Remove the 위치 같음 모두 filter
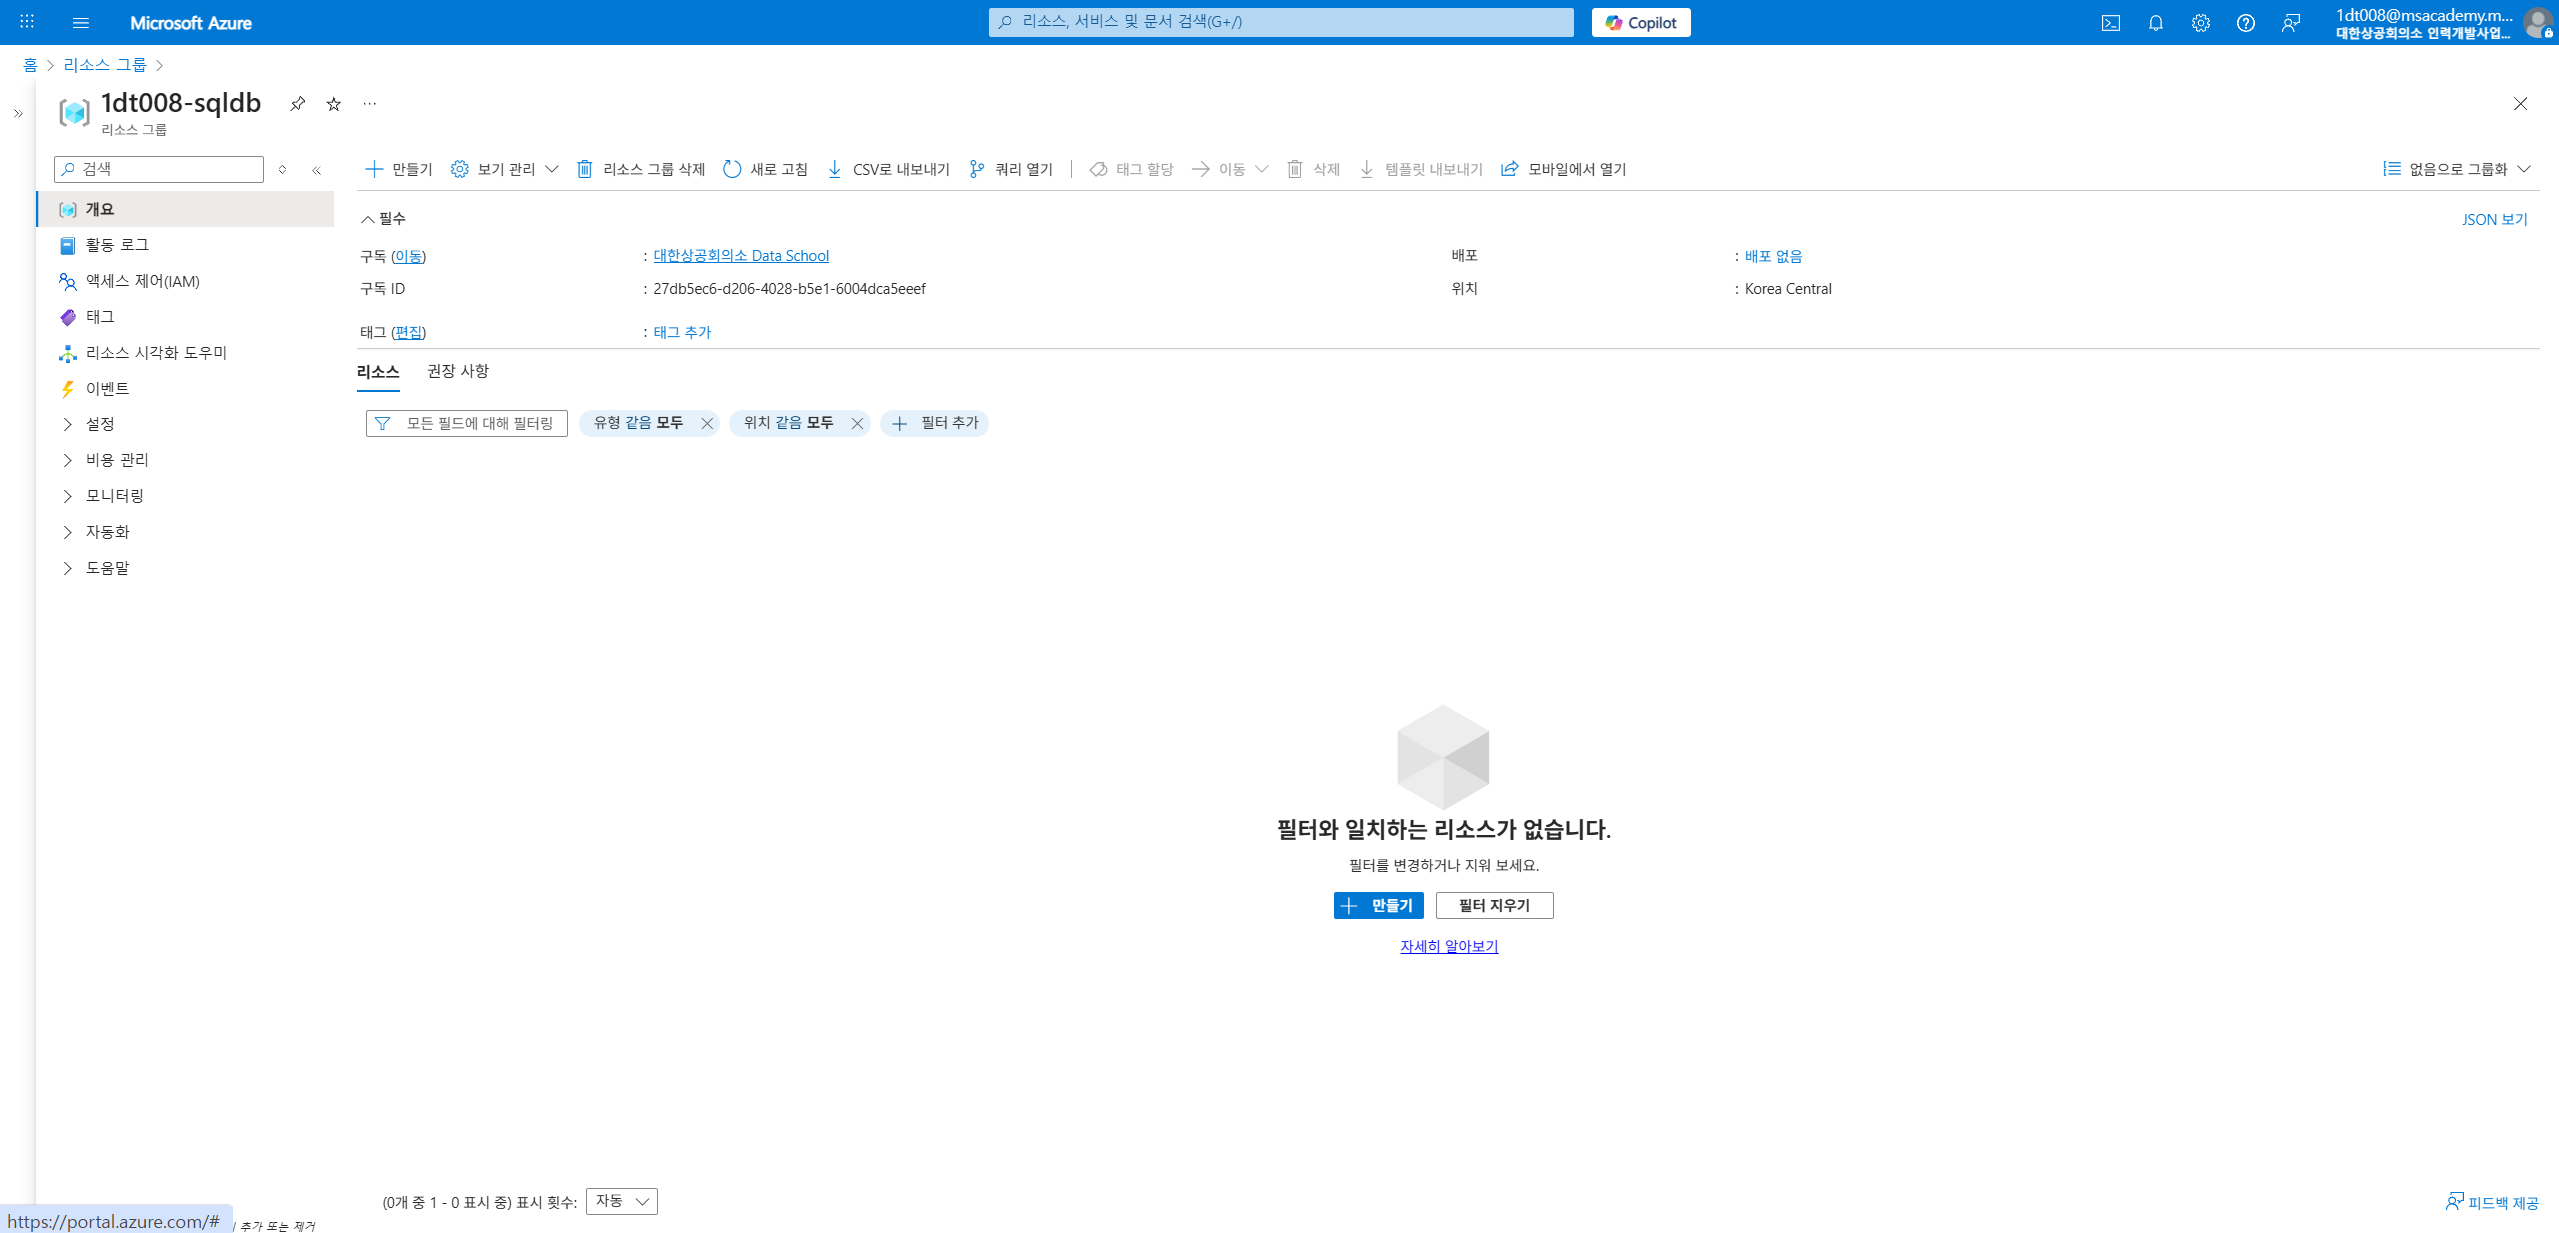Image resolution: width=2559 pixels, height=1233 pixels. (857, 423)
